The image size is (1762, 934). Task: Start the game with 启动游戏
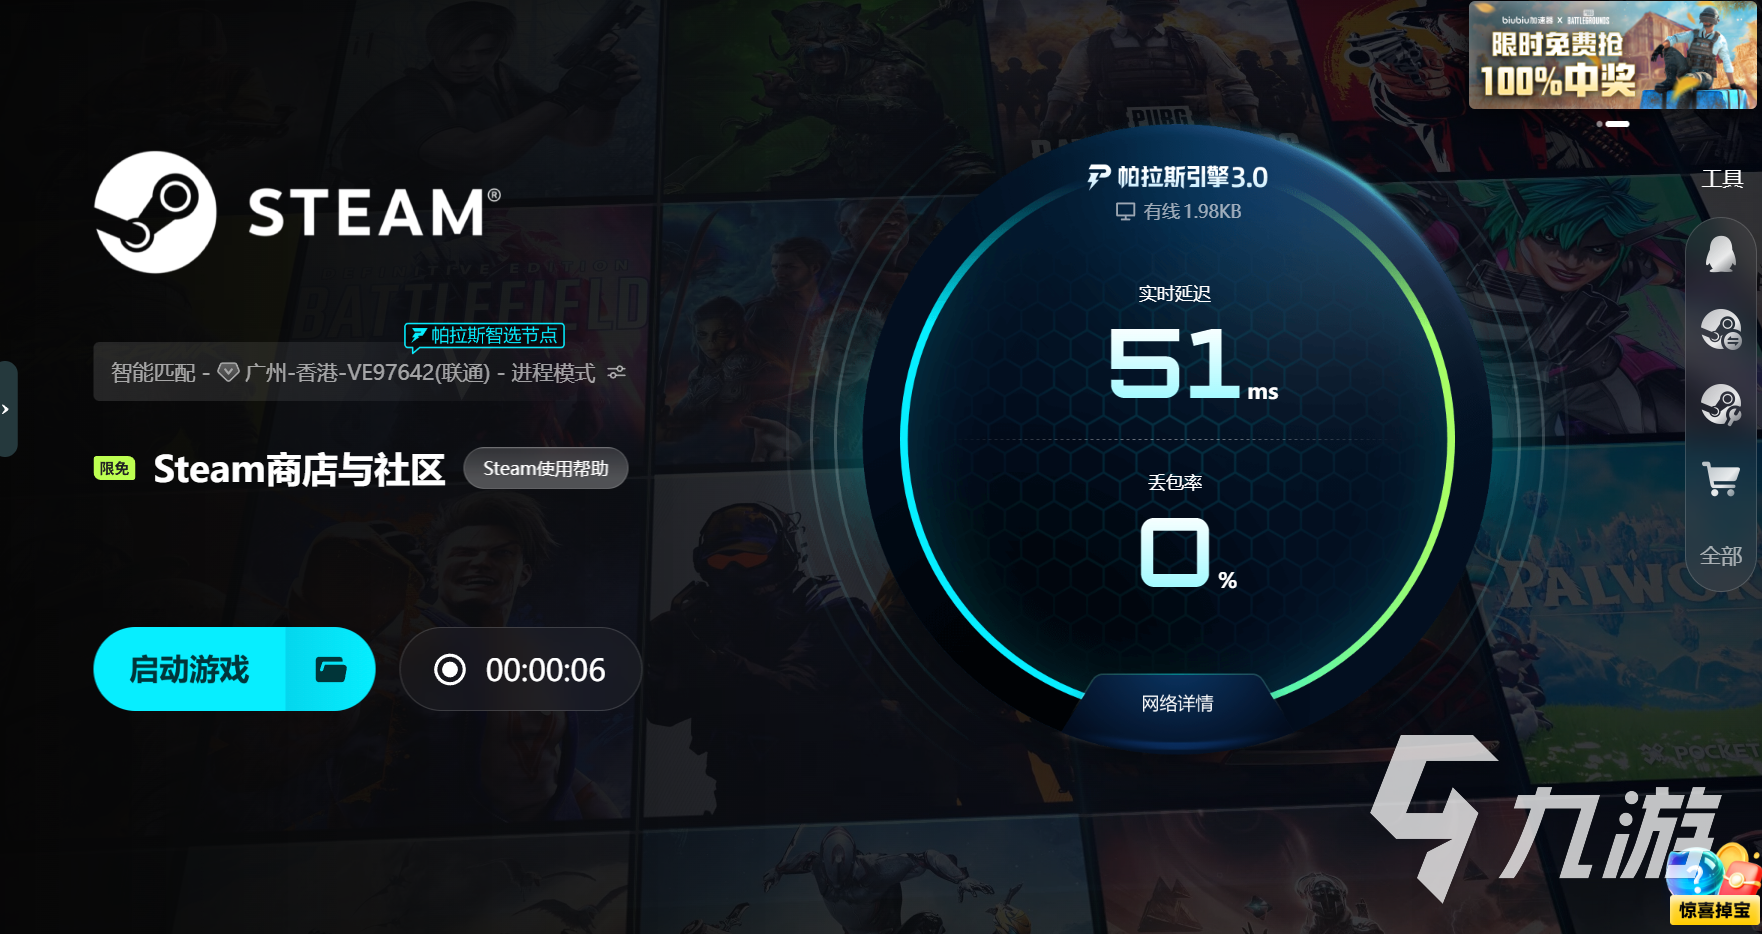(x=190, y=669)
